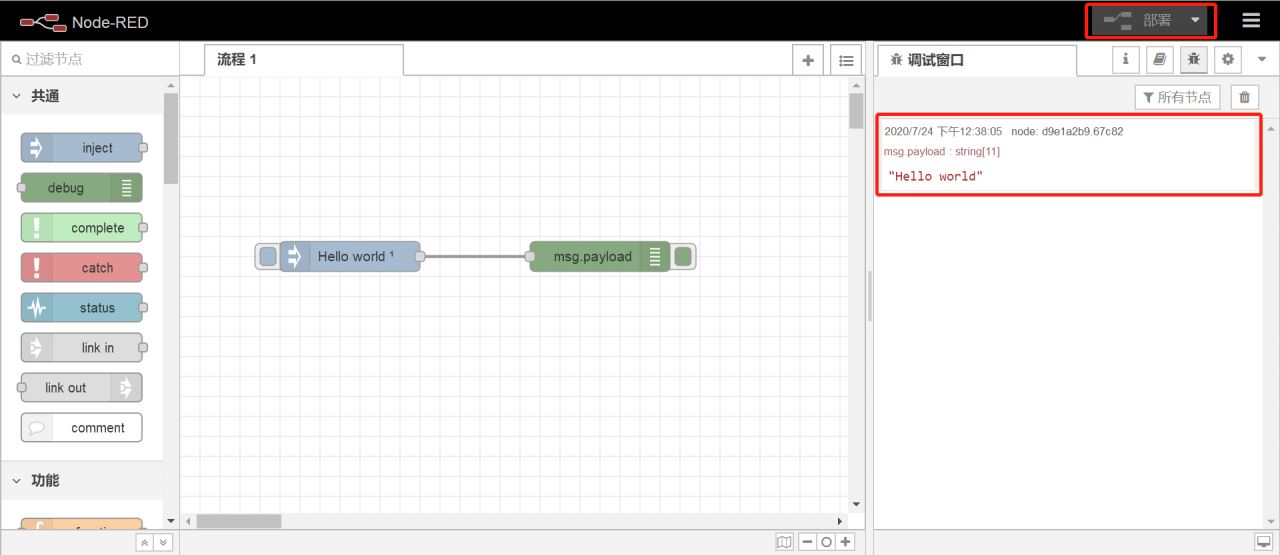Select the link in node
The height and width of the screenshot is (555, 1280).
point(82,348)
